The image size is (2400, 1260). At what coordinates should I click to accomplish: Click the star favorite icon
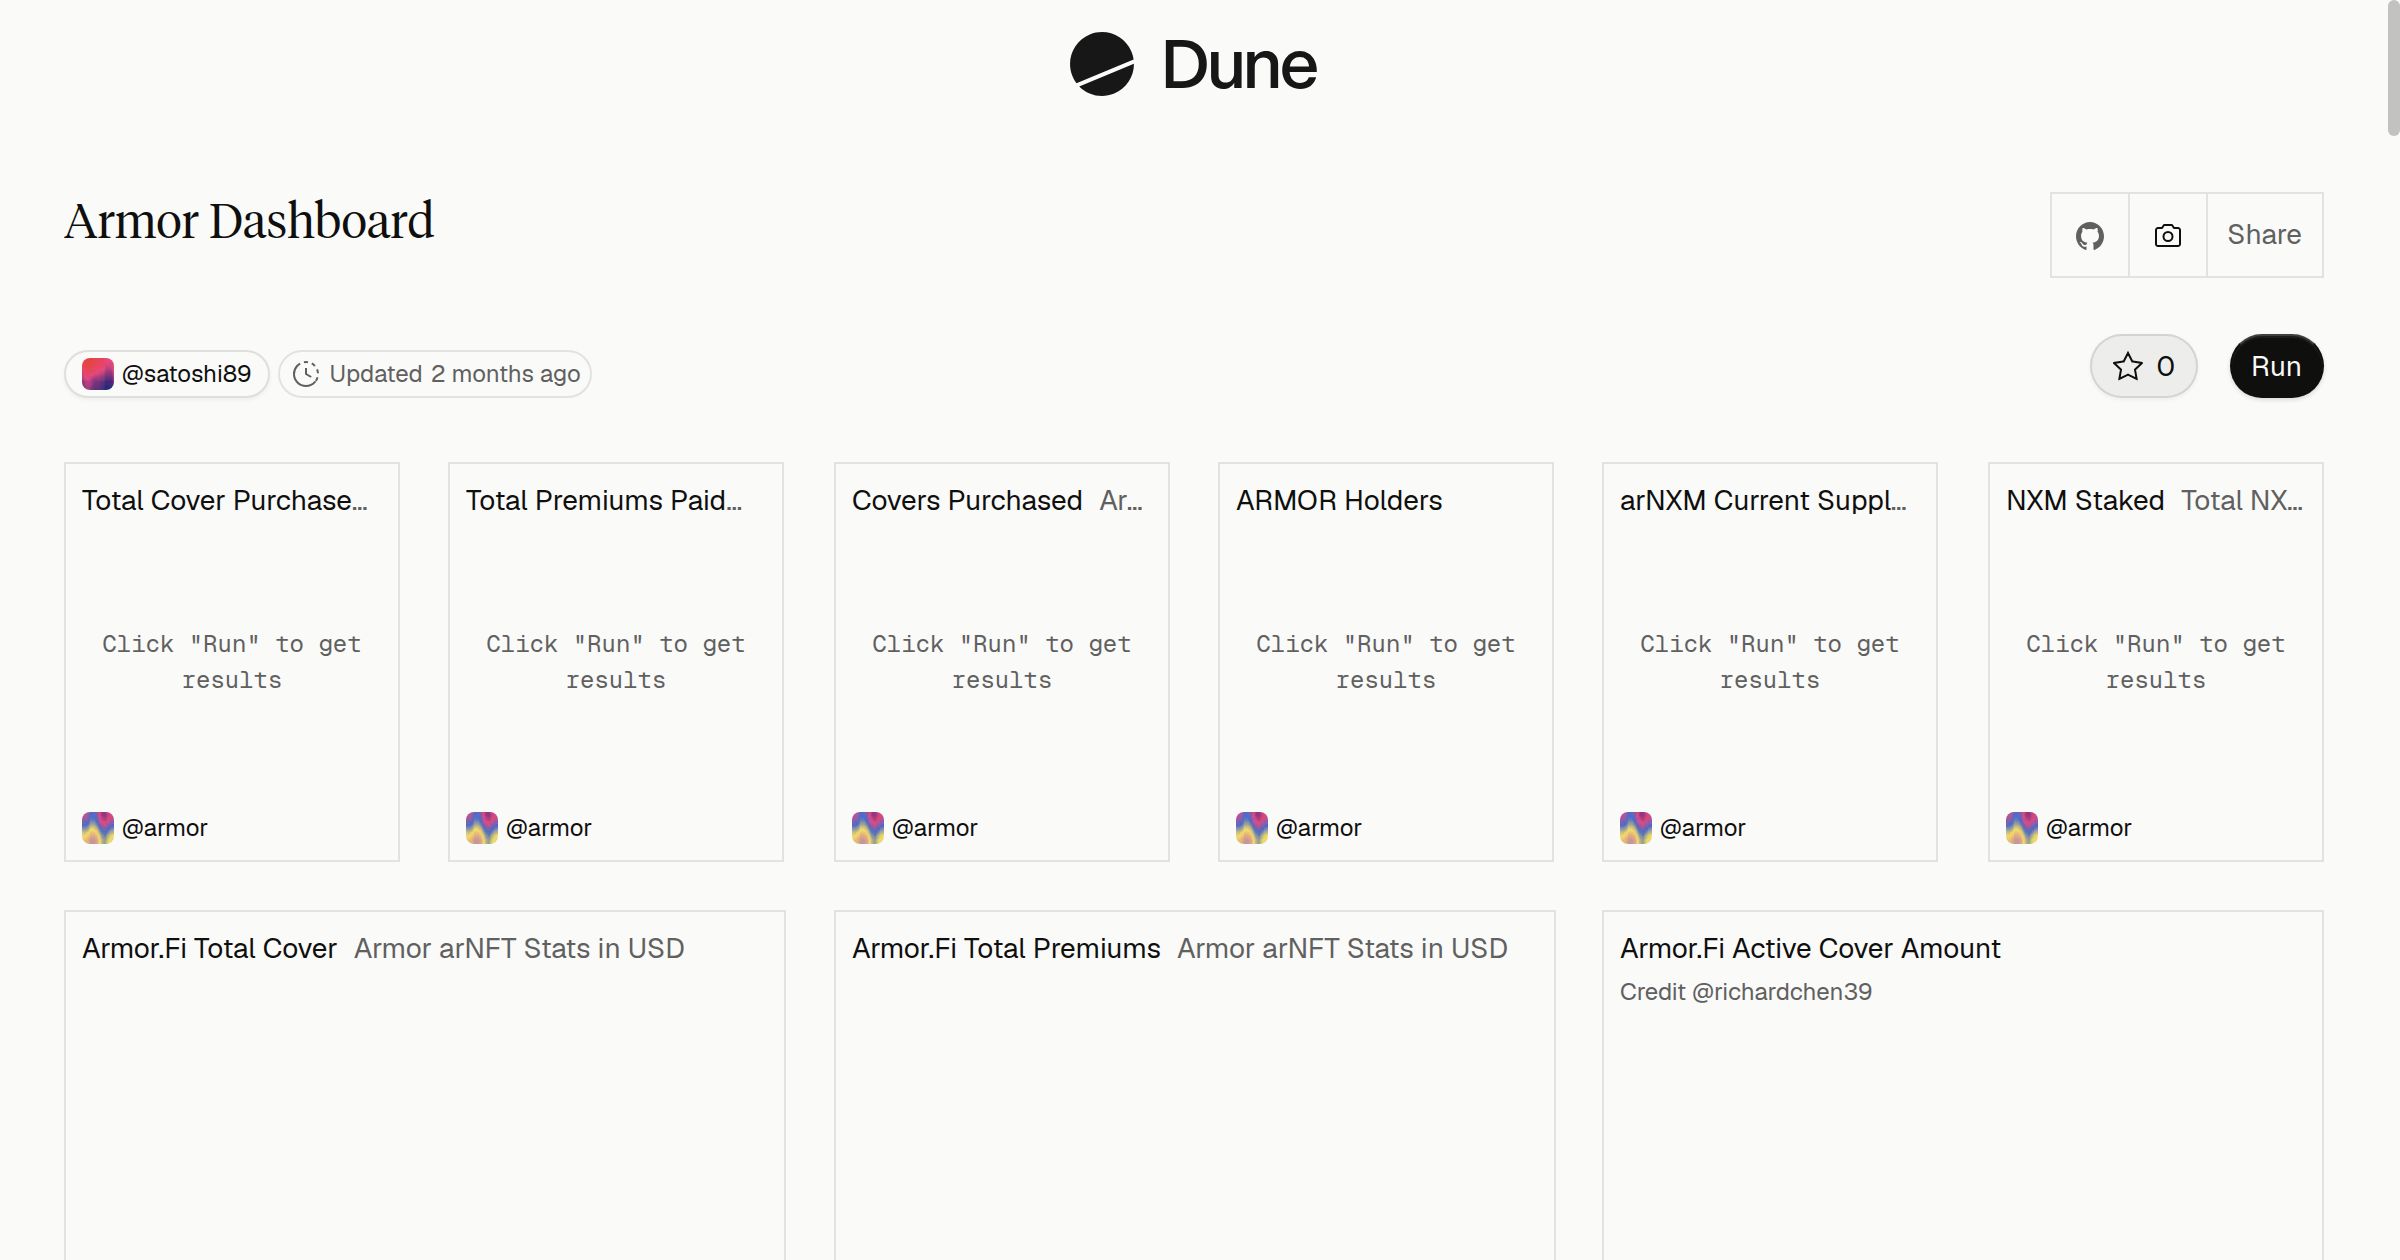tap(2127, 366)
